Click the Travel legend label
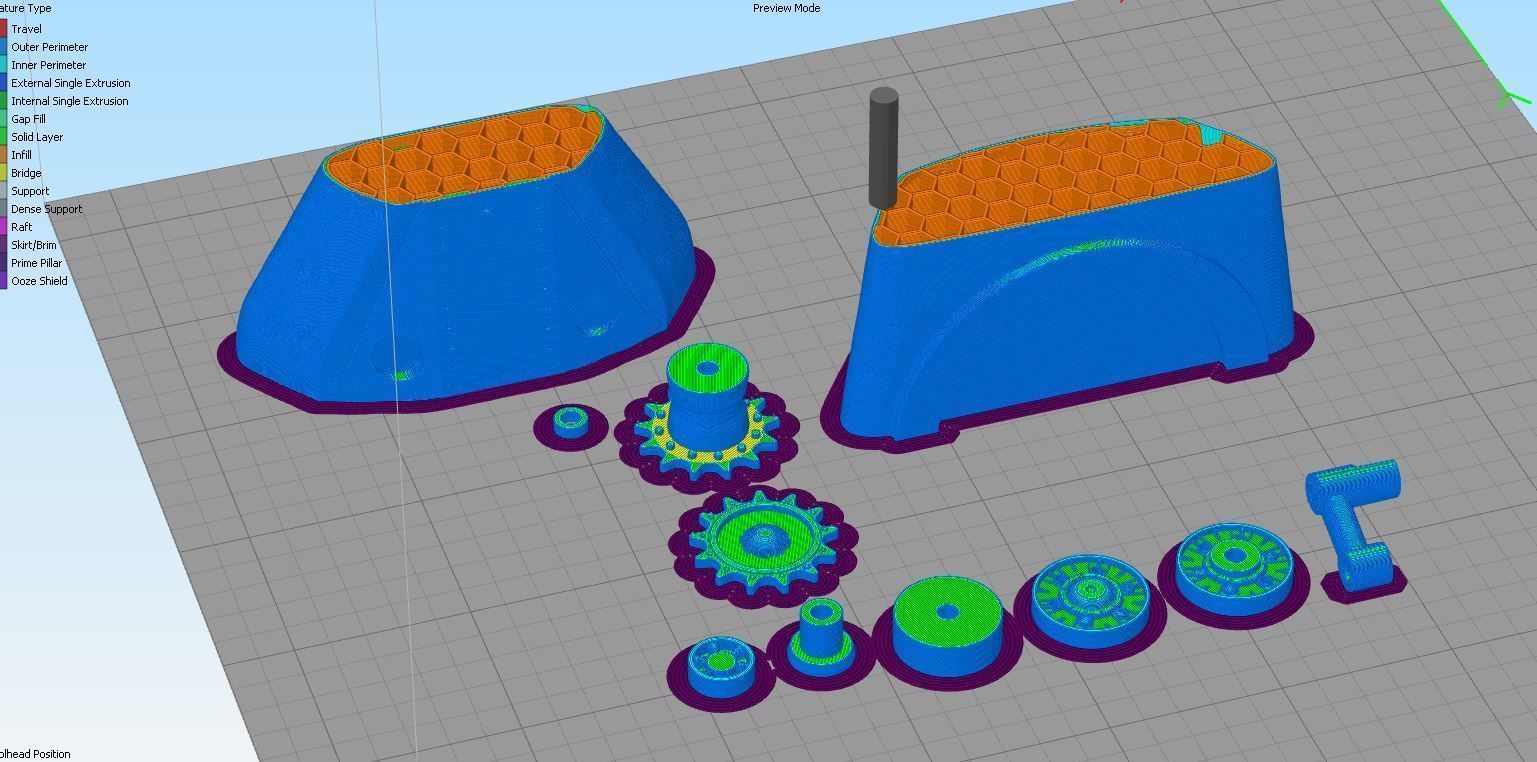The height and width of the screenshot is (762, 1537). (26, 29)
